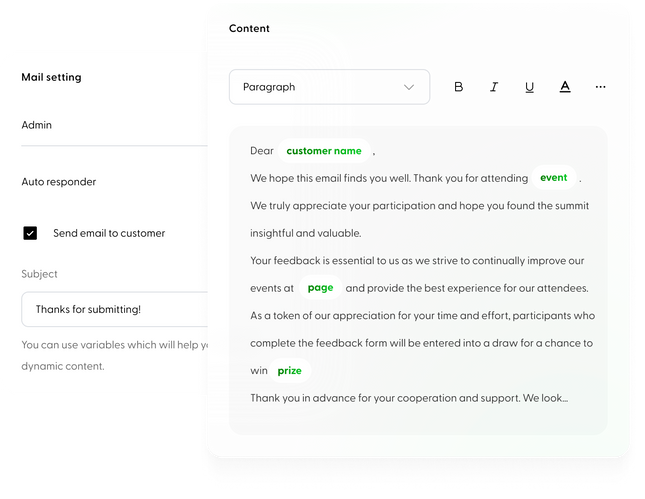Select the prize variable chip
This screenshot has width=645, height=499.
290,371
